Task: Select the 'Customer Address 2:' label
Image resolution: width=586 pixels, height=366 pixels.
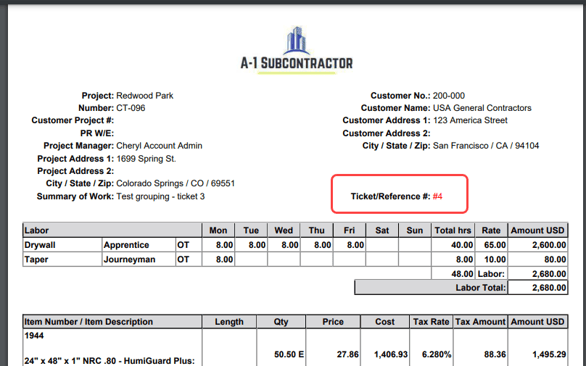Action: [x=386, y=133]
